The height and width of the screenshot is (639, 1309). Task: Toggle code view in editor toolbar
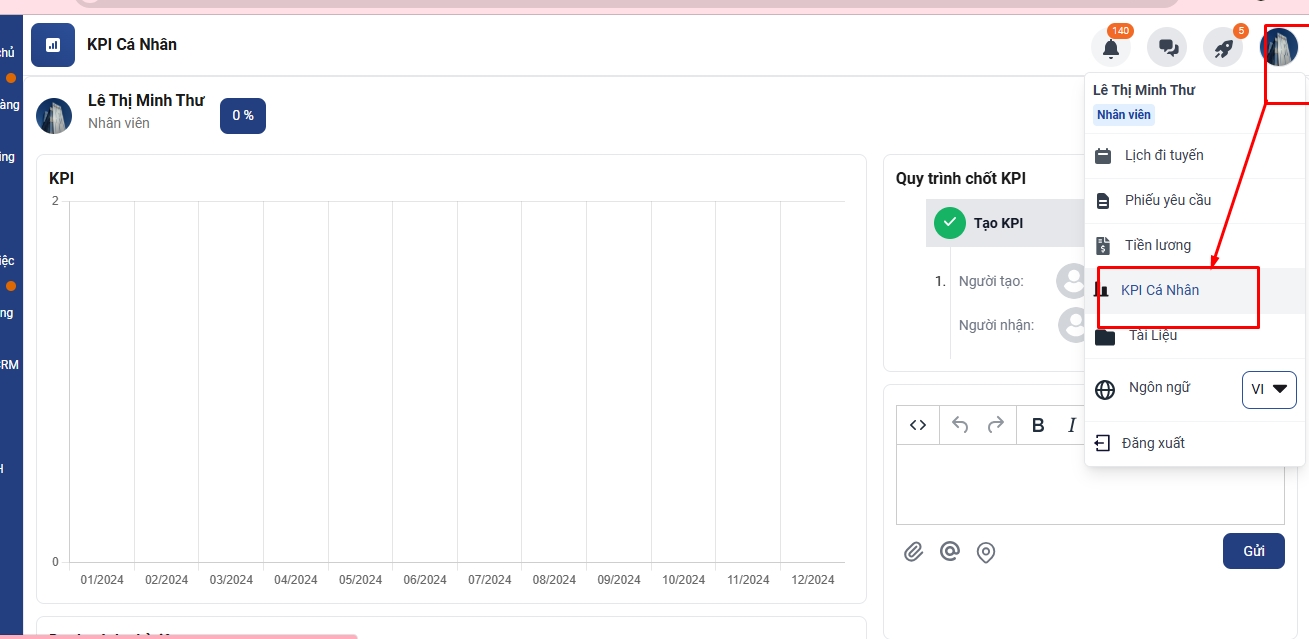[x=918, y=425]
